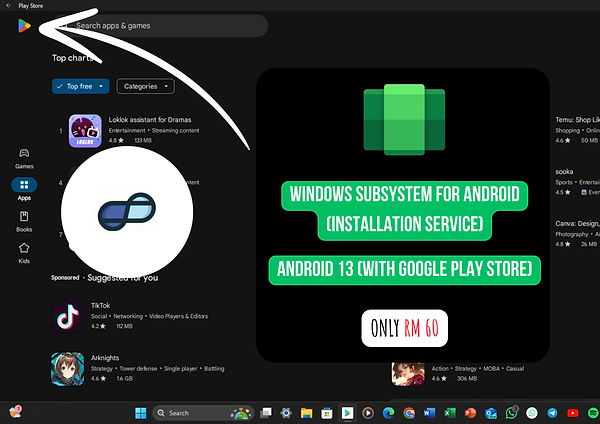Launch Google Chrome from the taskbar
Image resolution: width=600 pixels, height=424 pixels.
click(x=409, y=413)
